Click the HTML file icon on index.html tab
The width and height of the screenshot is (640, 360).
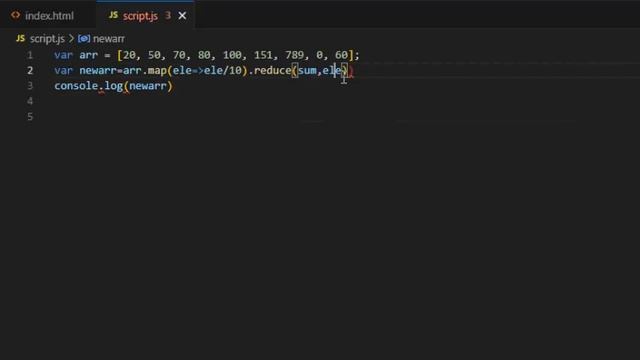pos(16,15)
